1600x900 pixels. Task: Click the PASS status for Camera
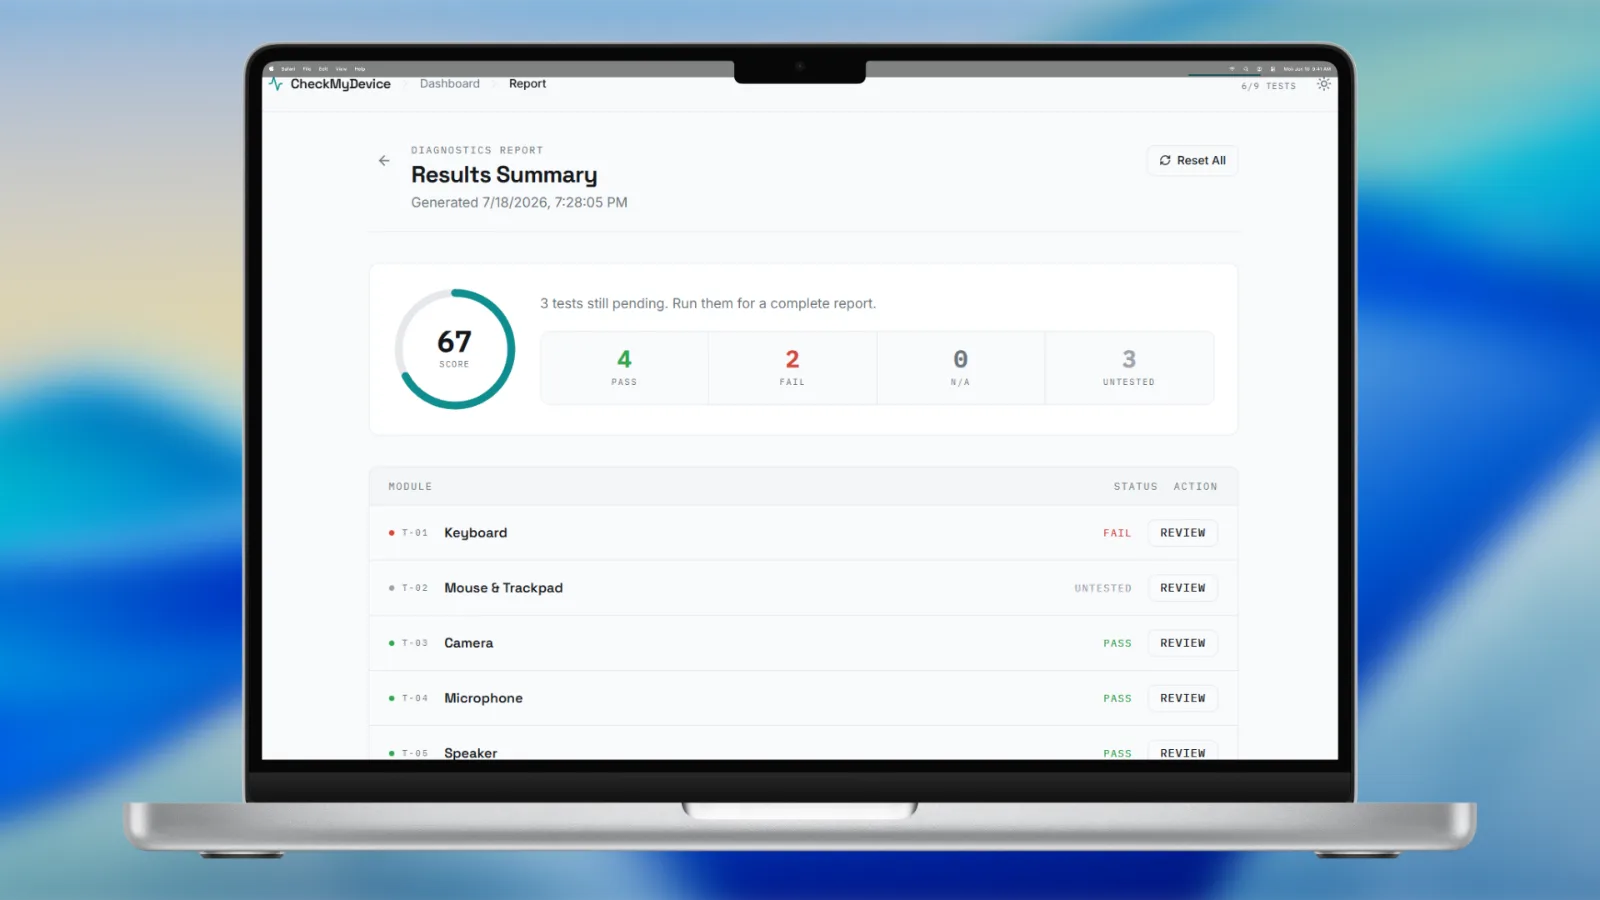coord(1117,643)
